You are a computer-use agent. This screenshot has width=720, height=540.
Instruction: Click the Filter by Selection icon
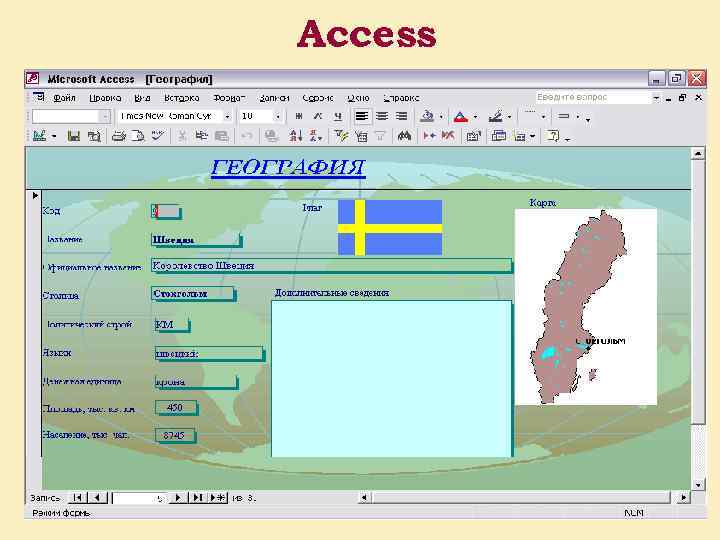click(x=341, y=136)
